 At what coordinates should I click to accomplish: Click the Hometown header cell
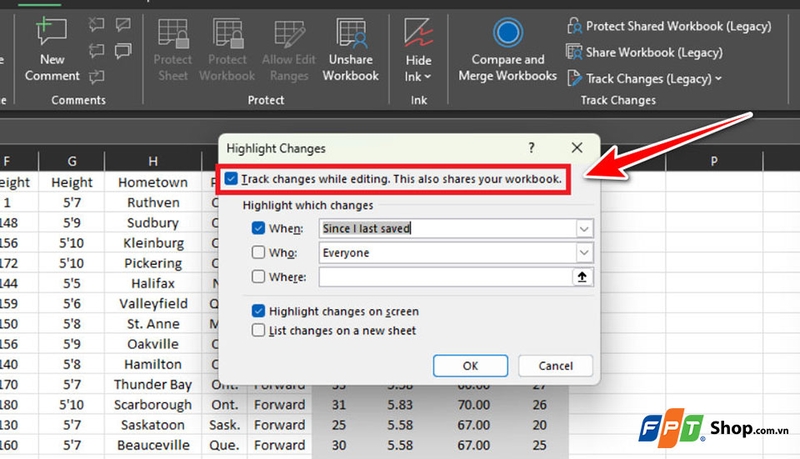click(153, 182)
